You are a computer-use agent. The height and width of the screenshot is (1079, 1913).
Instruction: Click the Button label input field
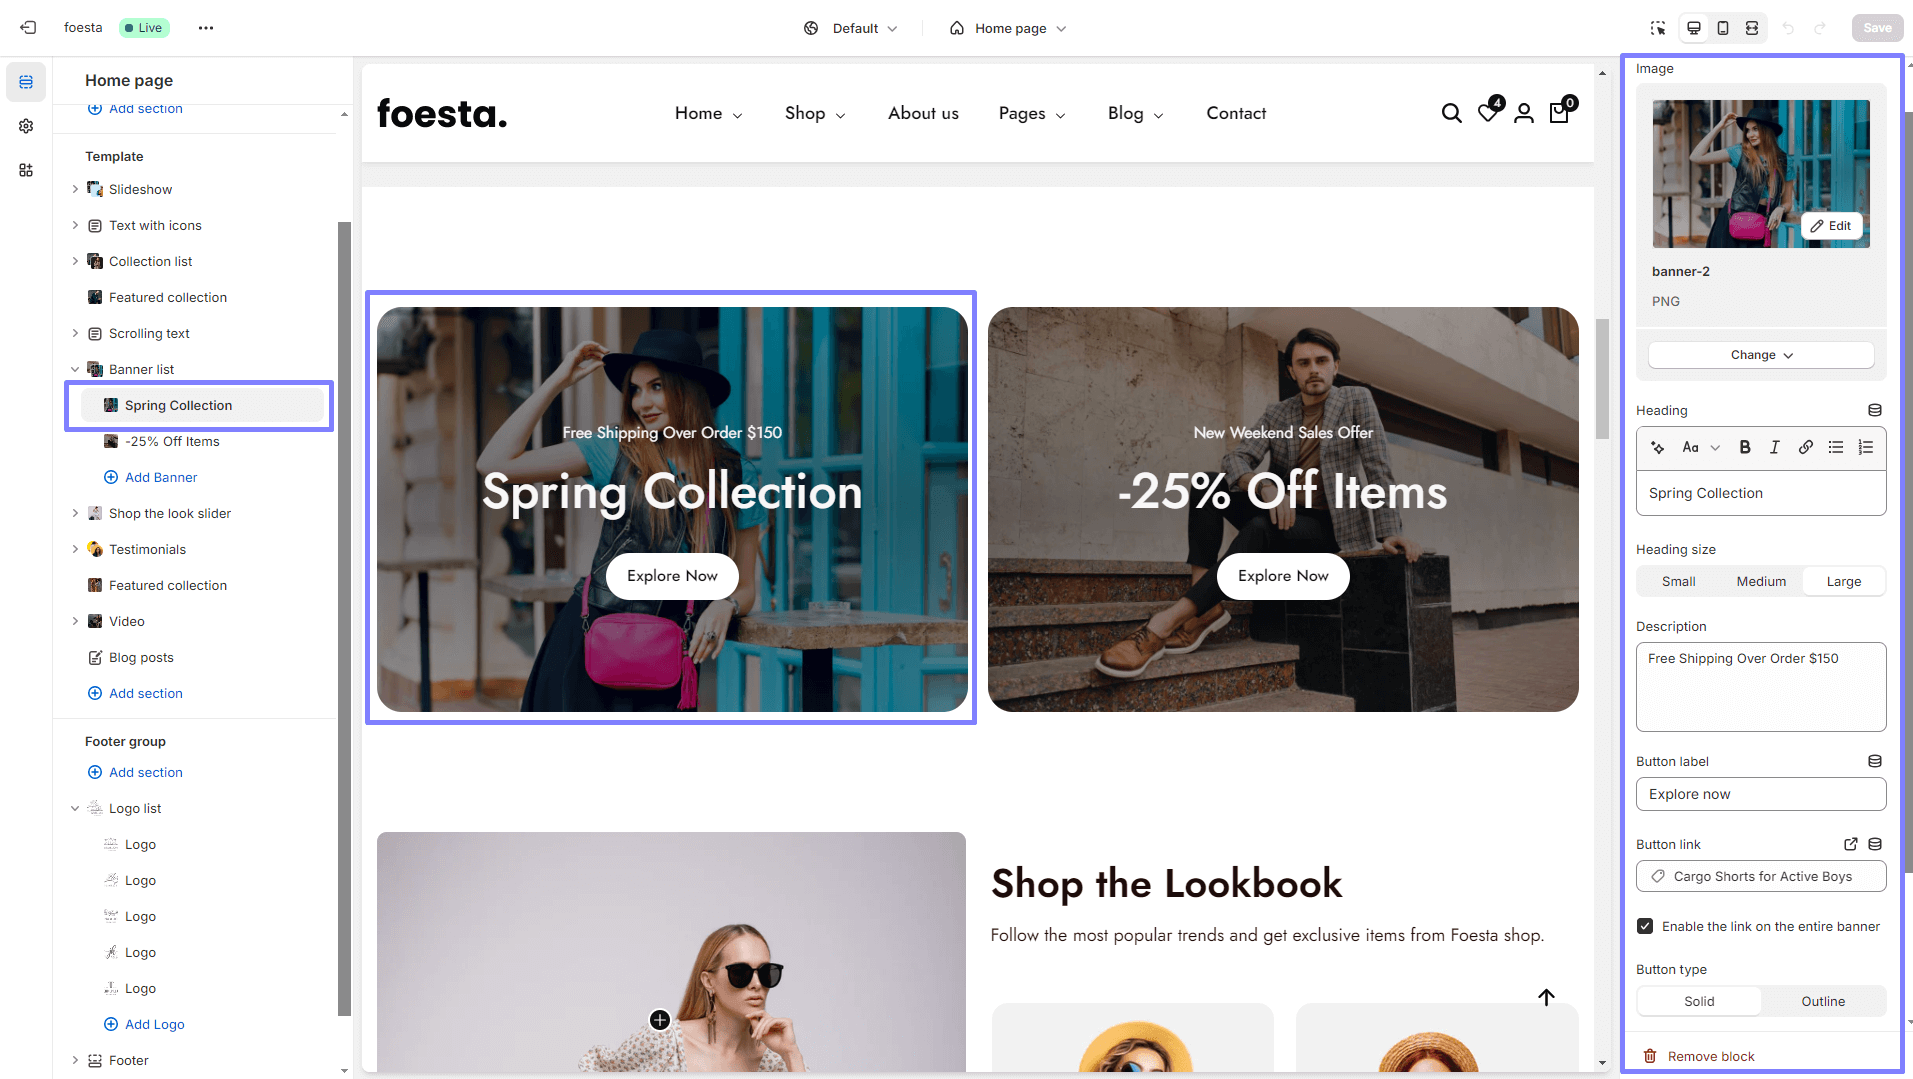pyautogui.click(x=1761, y=794)
